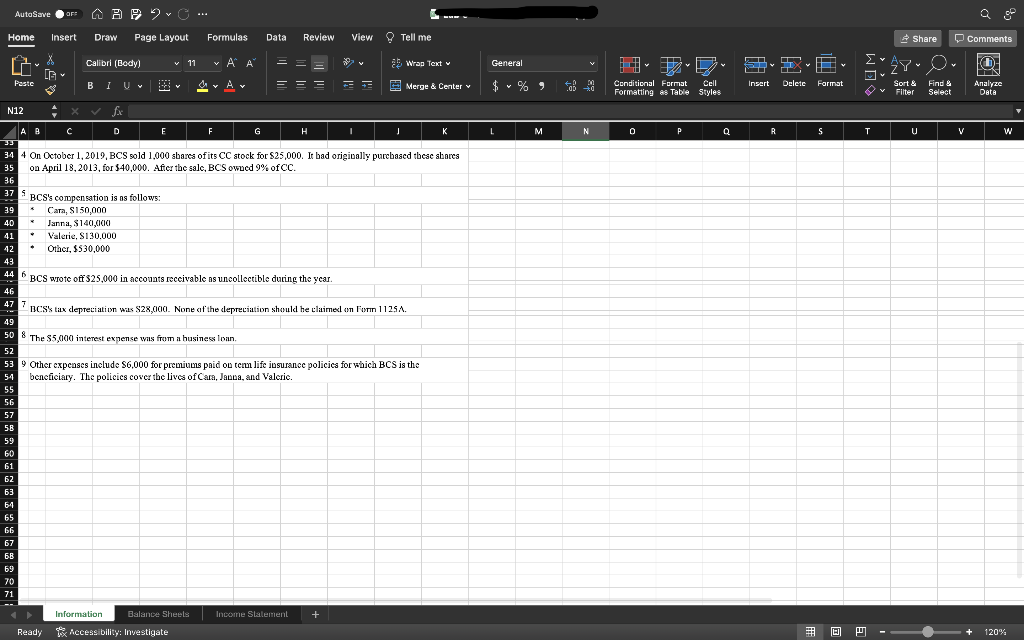Click the Wrap Text button

pyautogui.click(x=421, y=63)
